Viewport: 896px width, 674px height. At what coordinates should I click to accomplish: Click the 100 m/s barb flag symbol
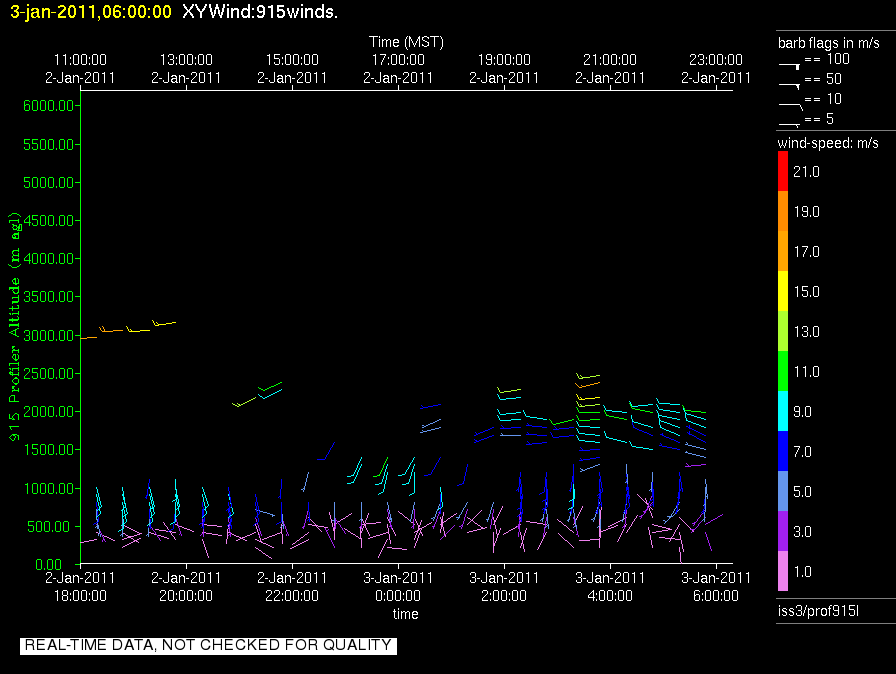(x=790, y=62)
